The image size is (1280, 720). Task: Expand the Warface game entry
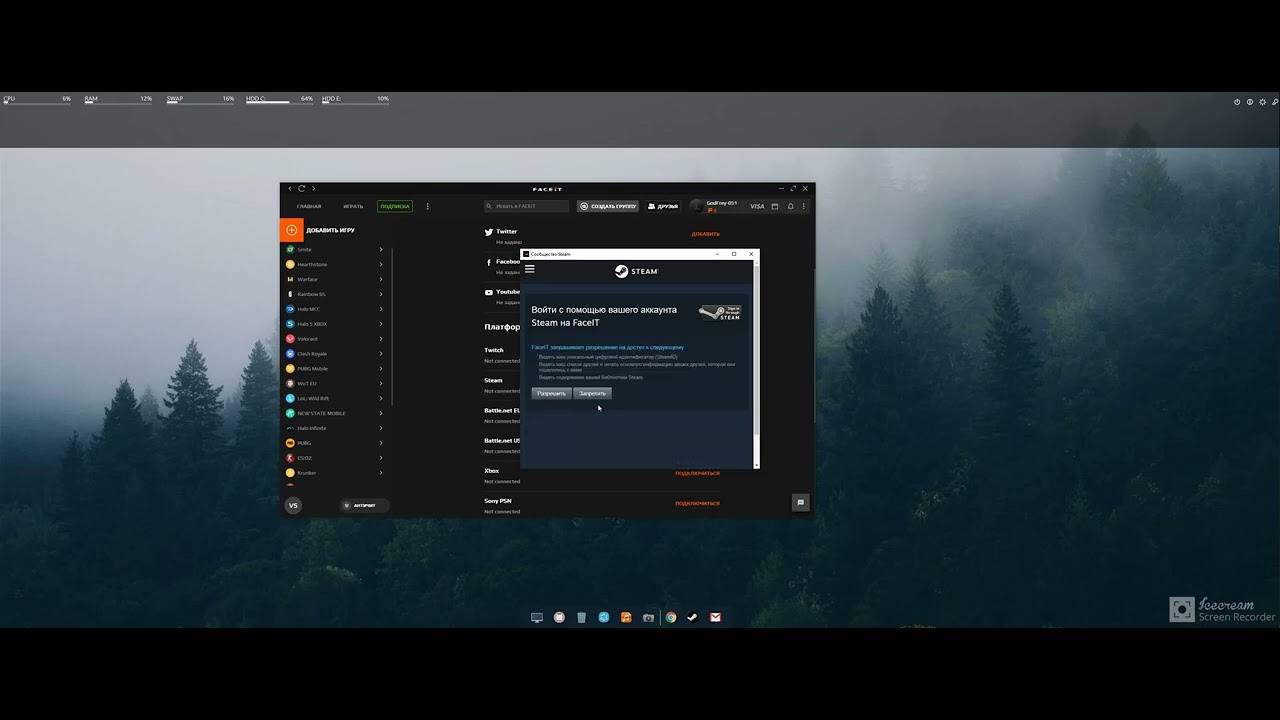pyautogui.click(x=381, y=279)
